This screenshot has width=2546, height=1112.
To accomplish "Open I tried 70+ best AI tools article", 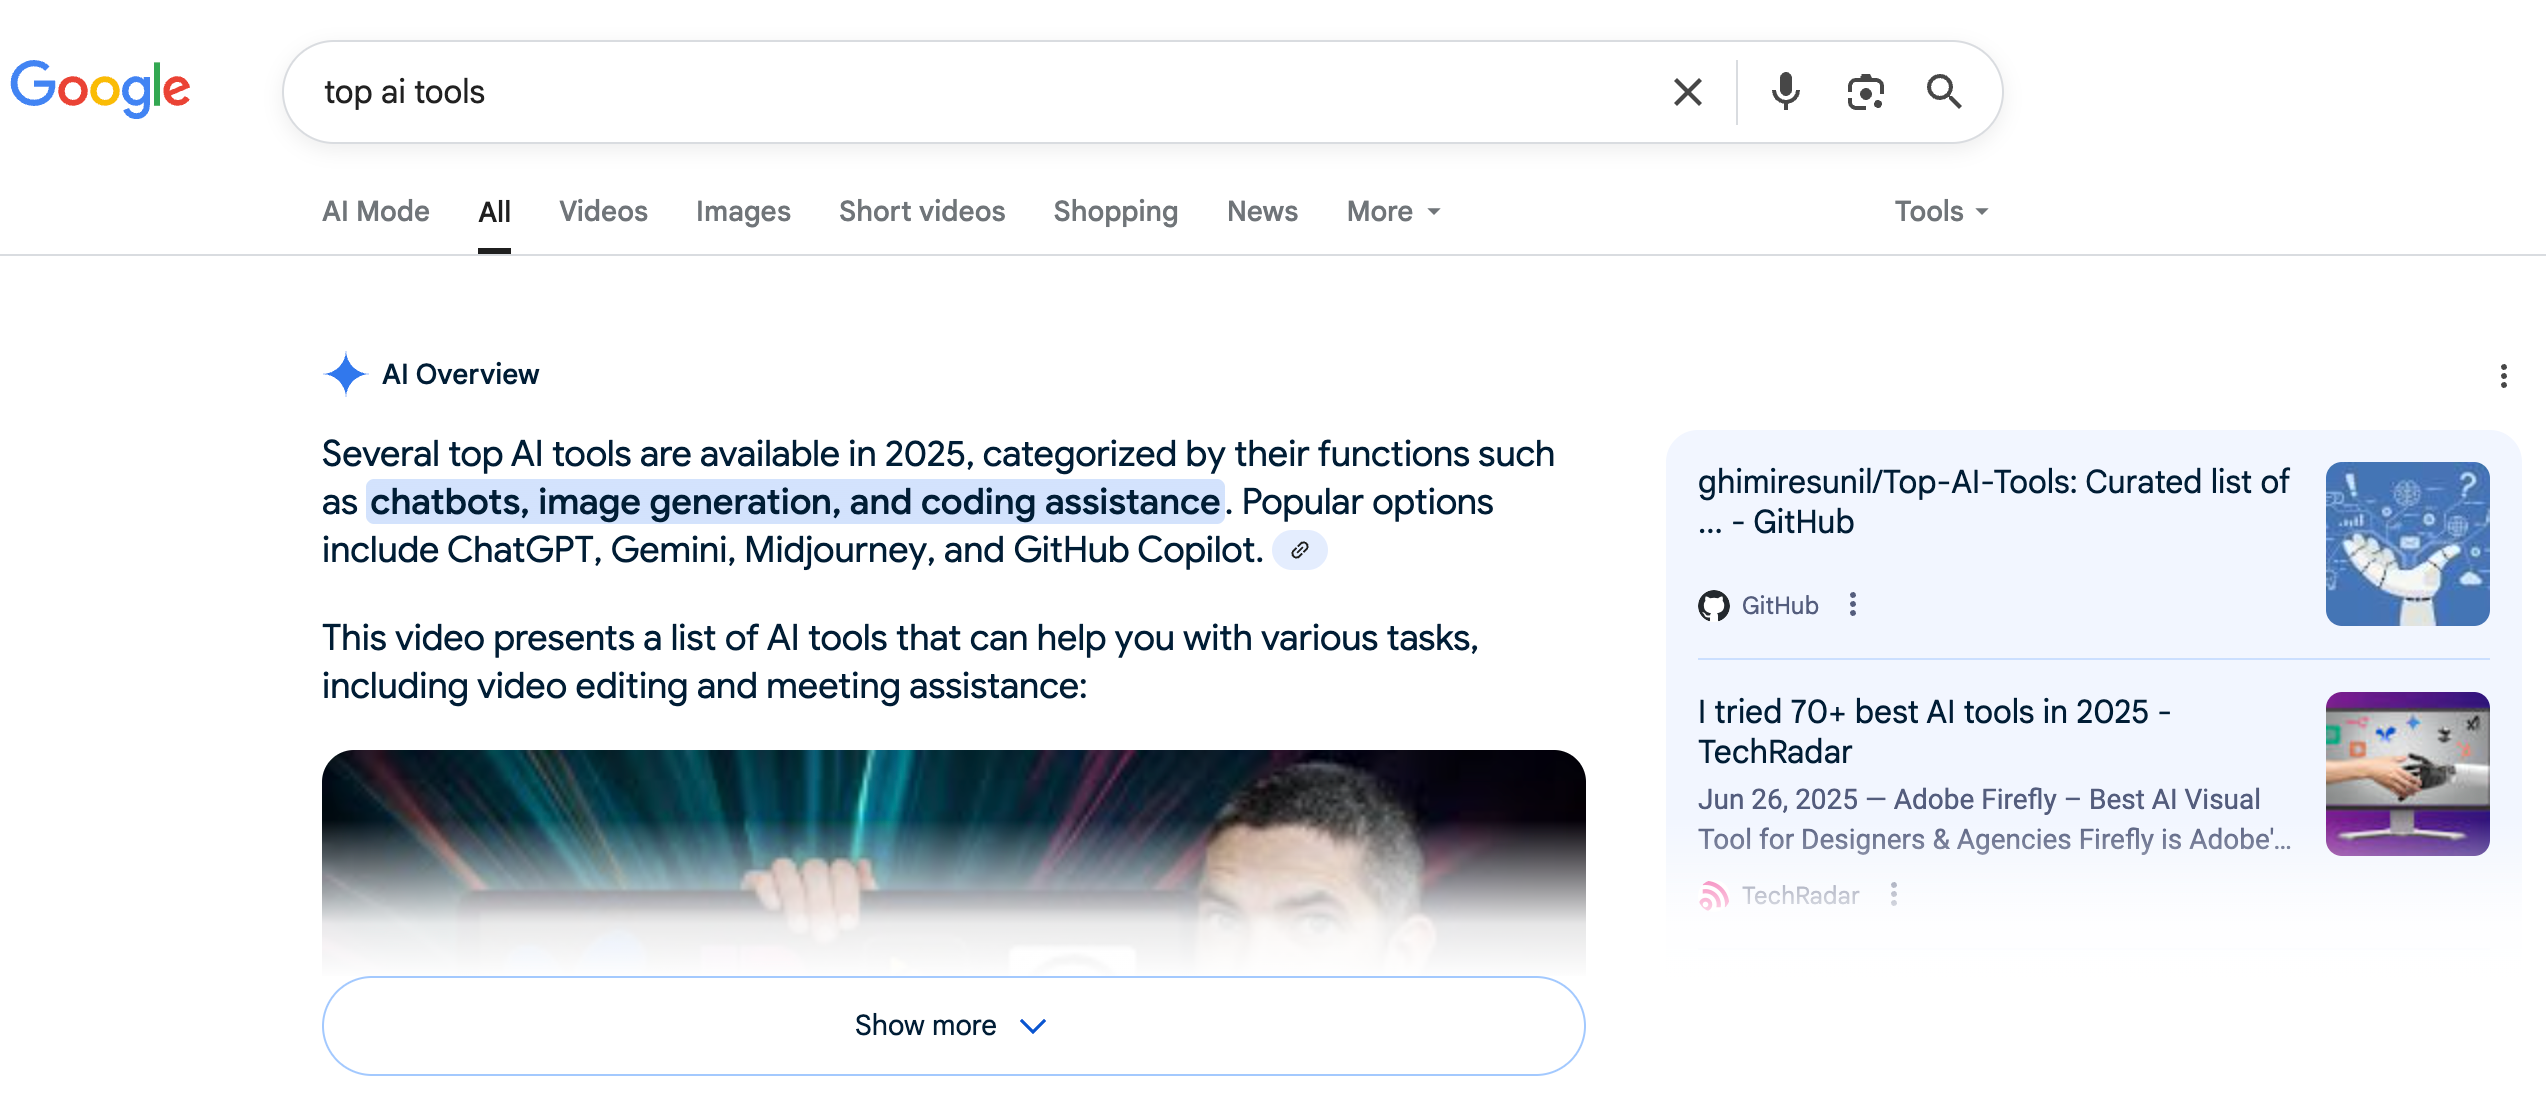I will [1934, 732].
